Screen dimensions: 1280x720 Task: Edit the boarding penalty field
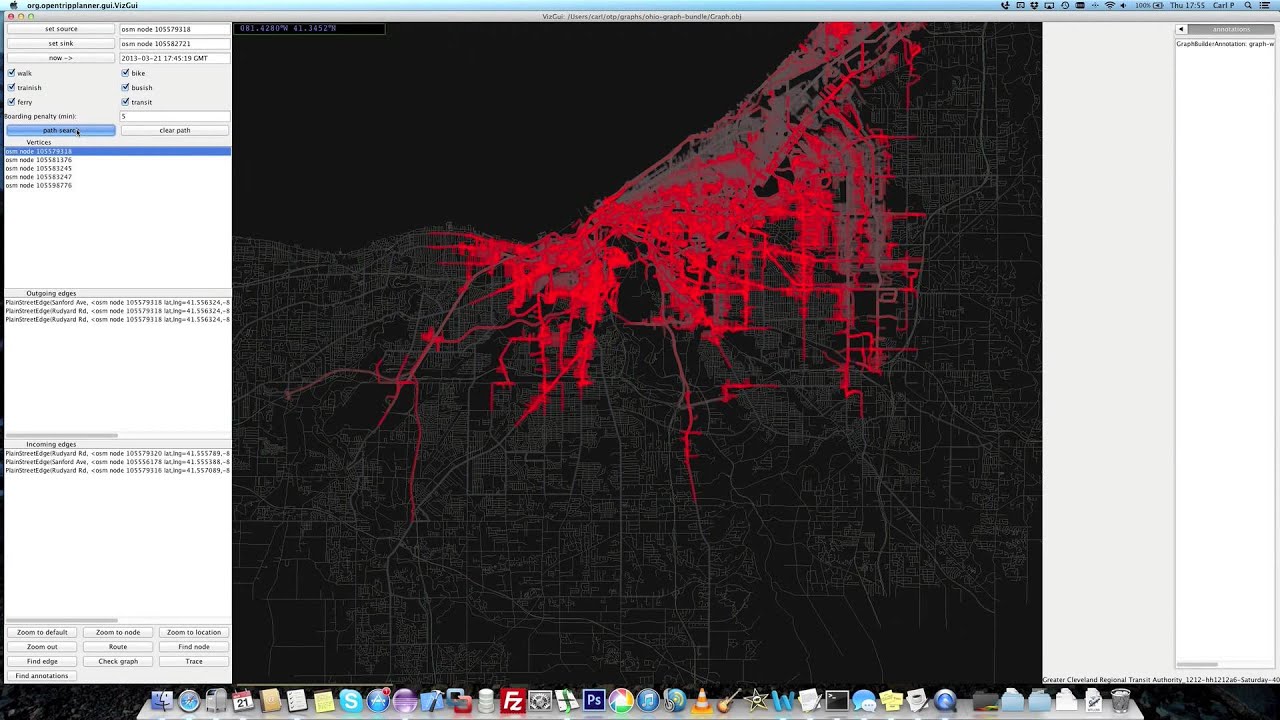(175, 116)
